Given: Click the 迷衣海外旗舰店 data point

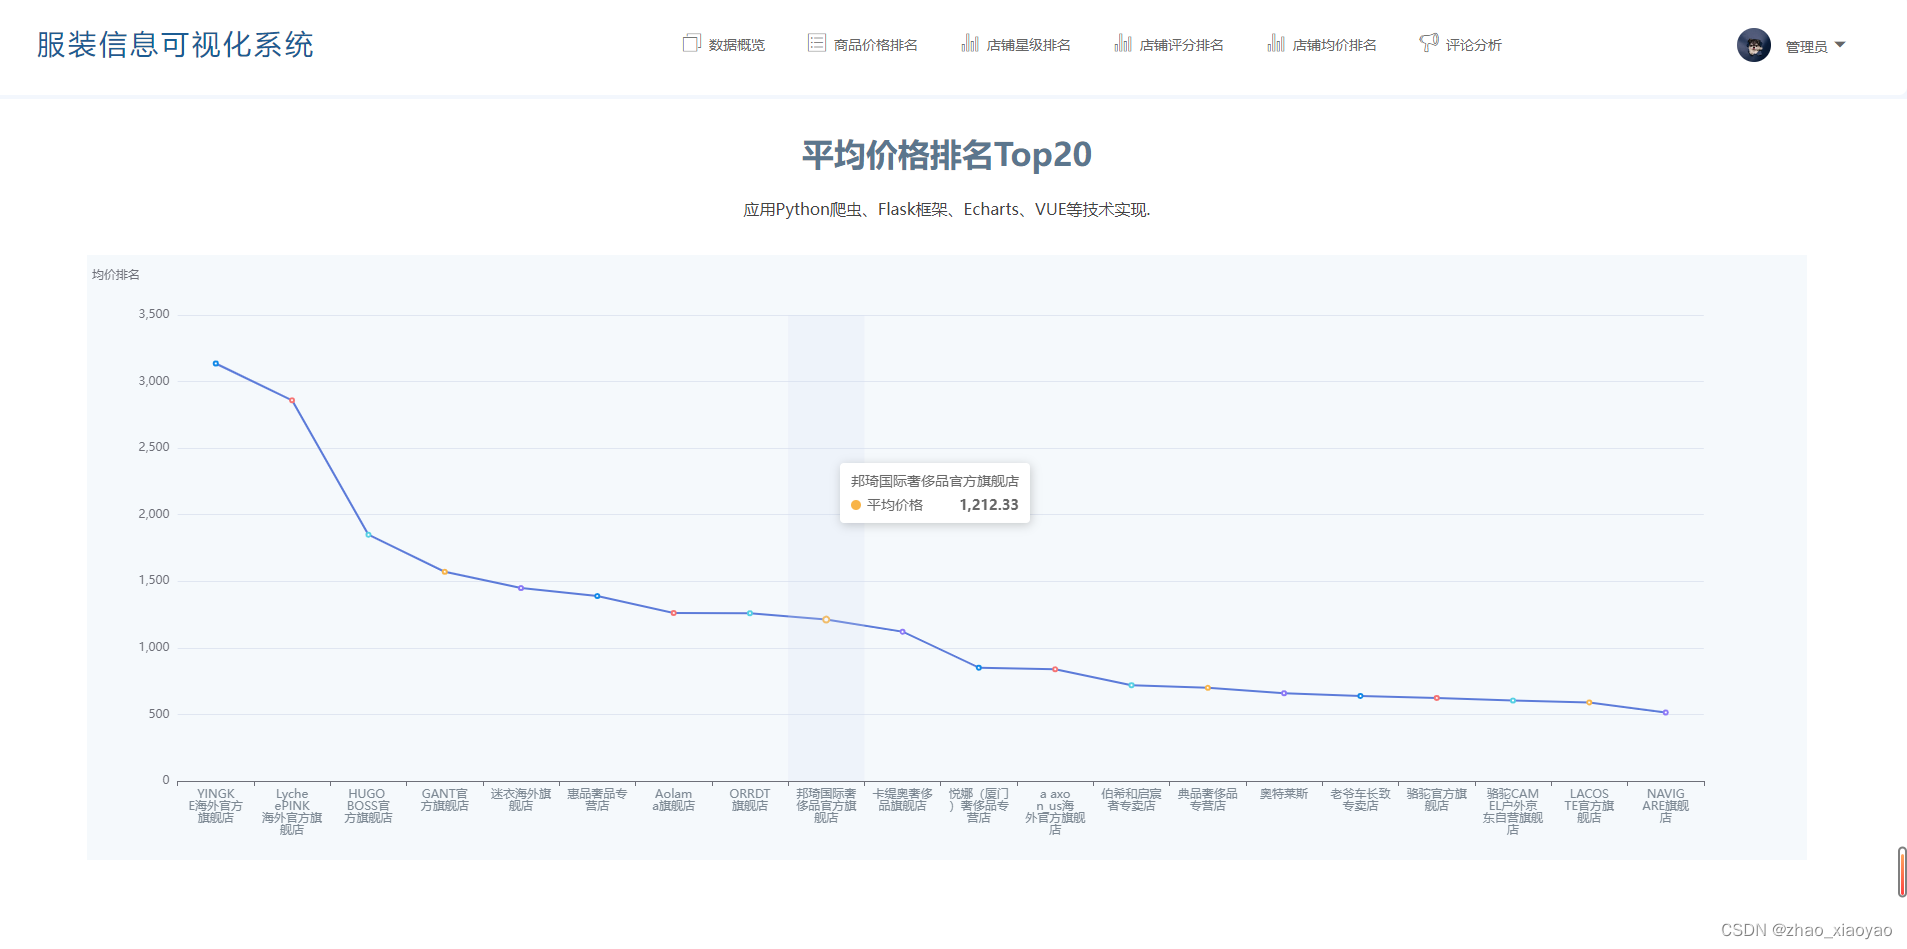Looking at the screenshot, I should pyautogui.click(x=521, y=588).
